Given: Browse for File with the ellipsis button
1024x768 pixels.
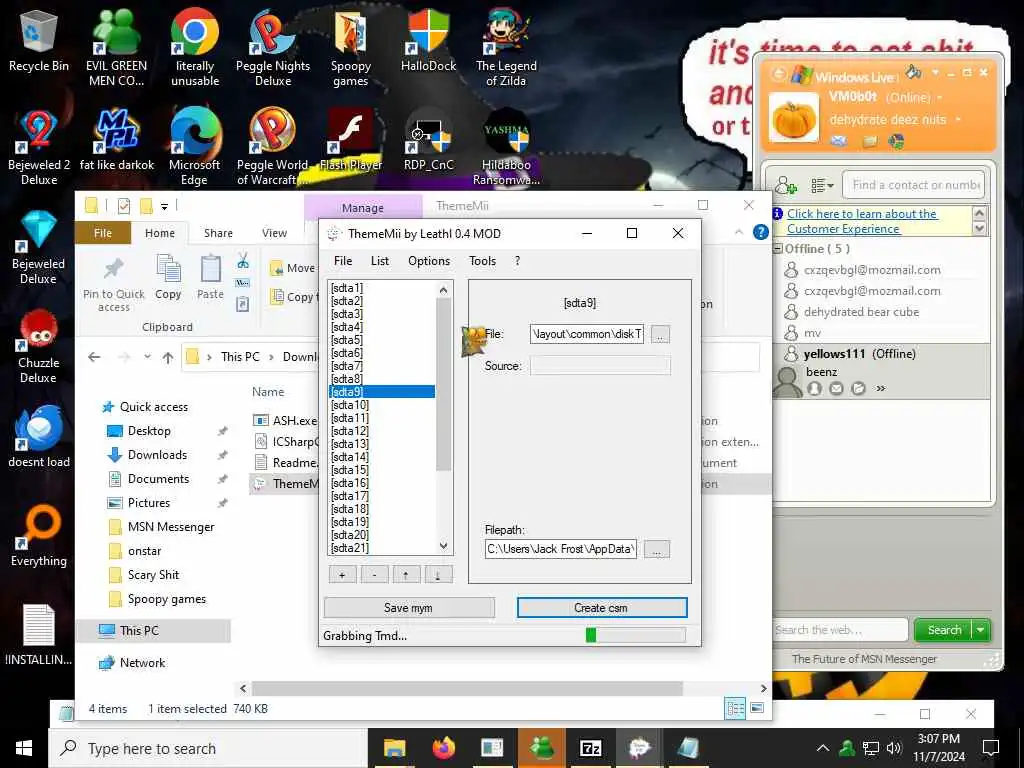Looking at the screenshot, I should coord(660,334).
